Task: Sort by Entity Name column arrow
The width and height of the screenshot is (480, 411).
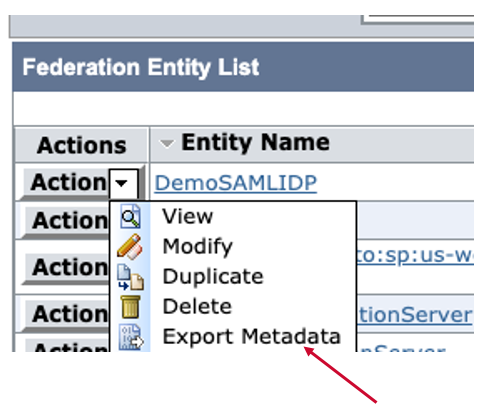Action: pyautogui.click(x=167, y=143)
